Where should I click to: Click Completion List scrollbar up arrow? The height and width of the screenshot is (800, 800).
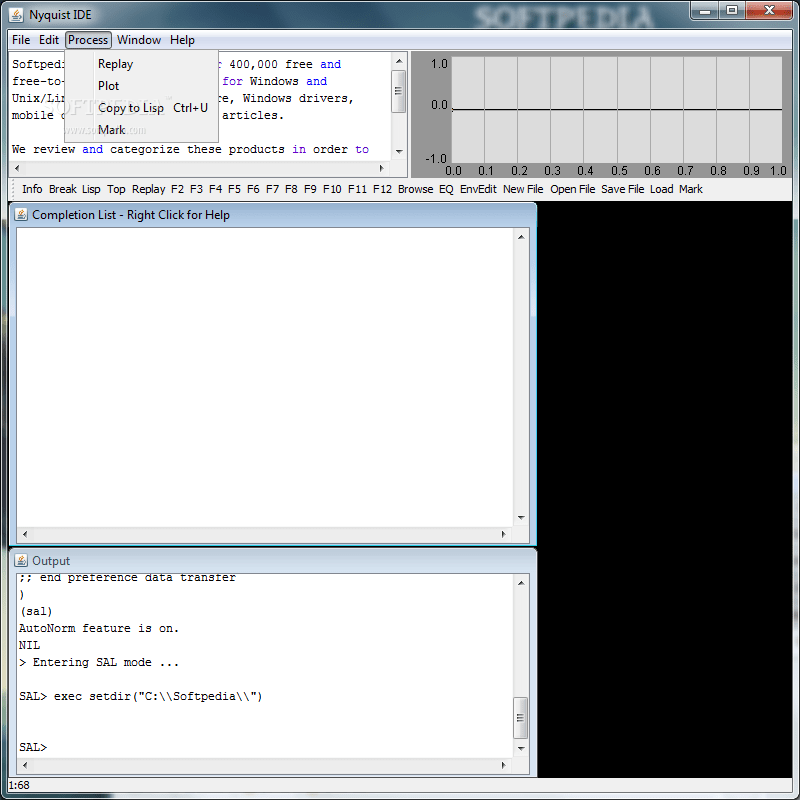point(521,237)
